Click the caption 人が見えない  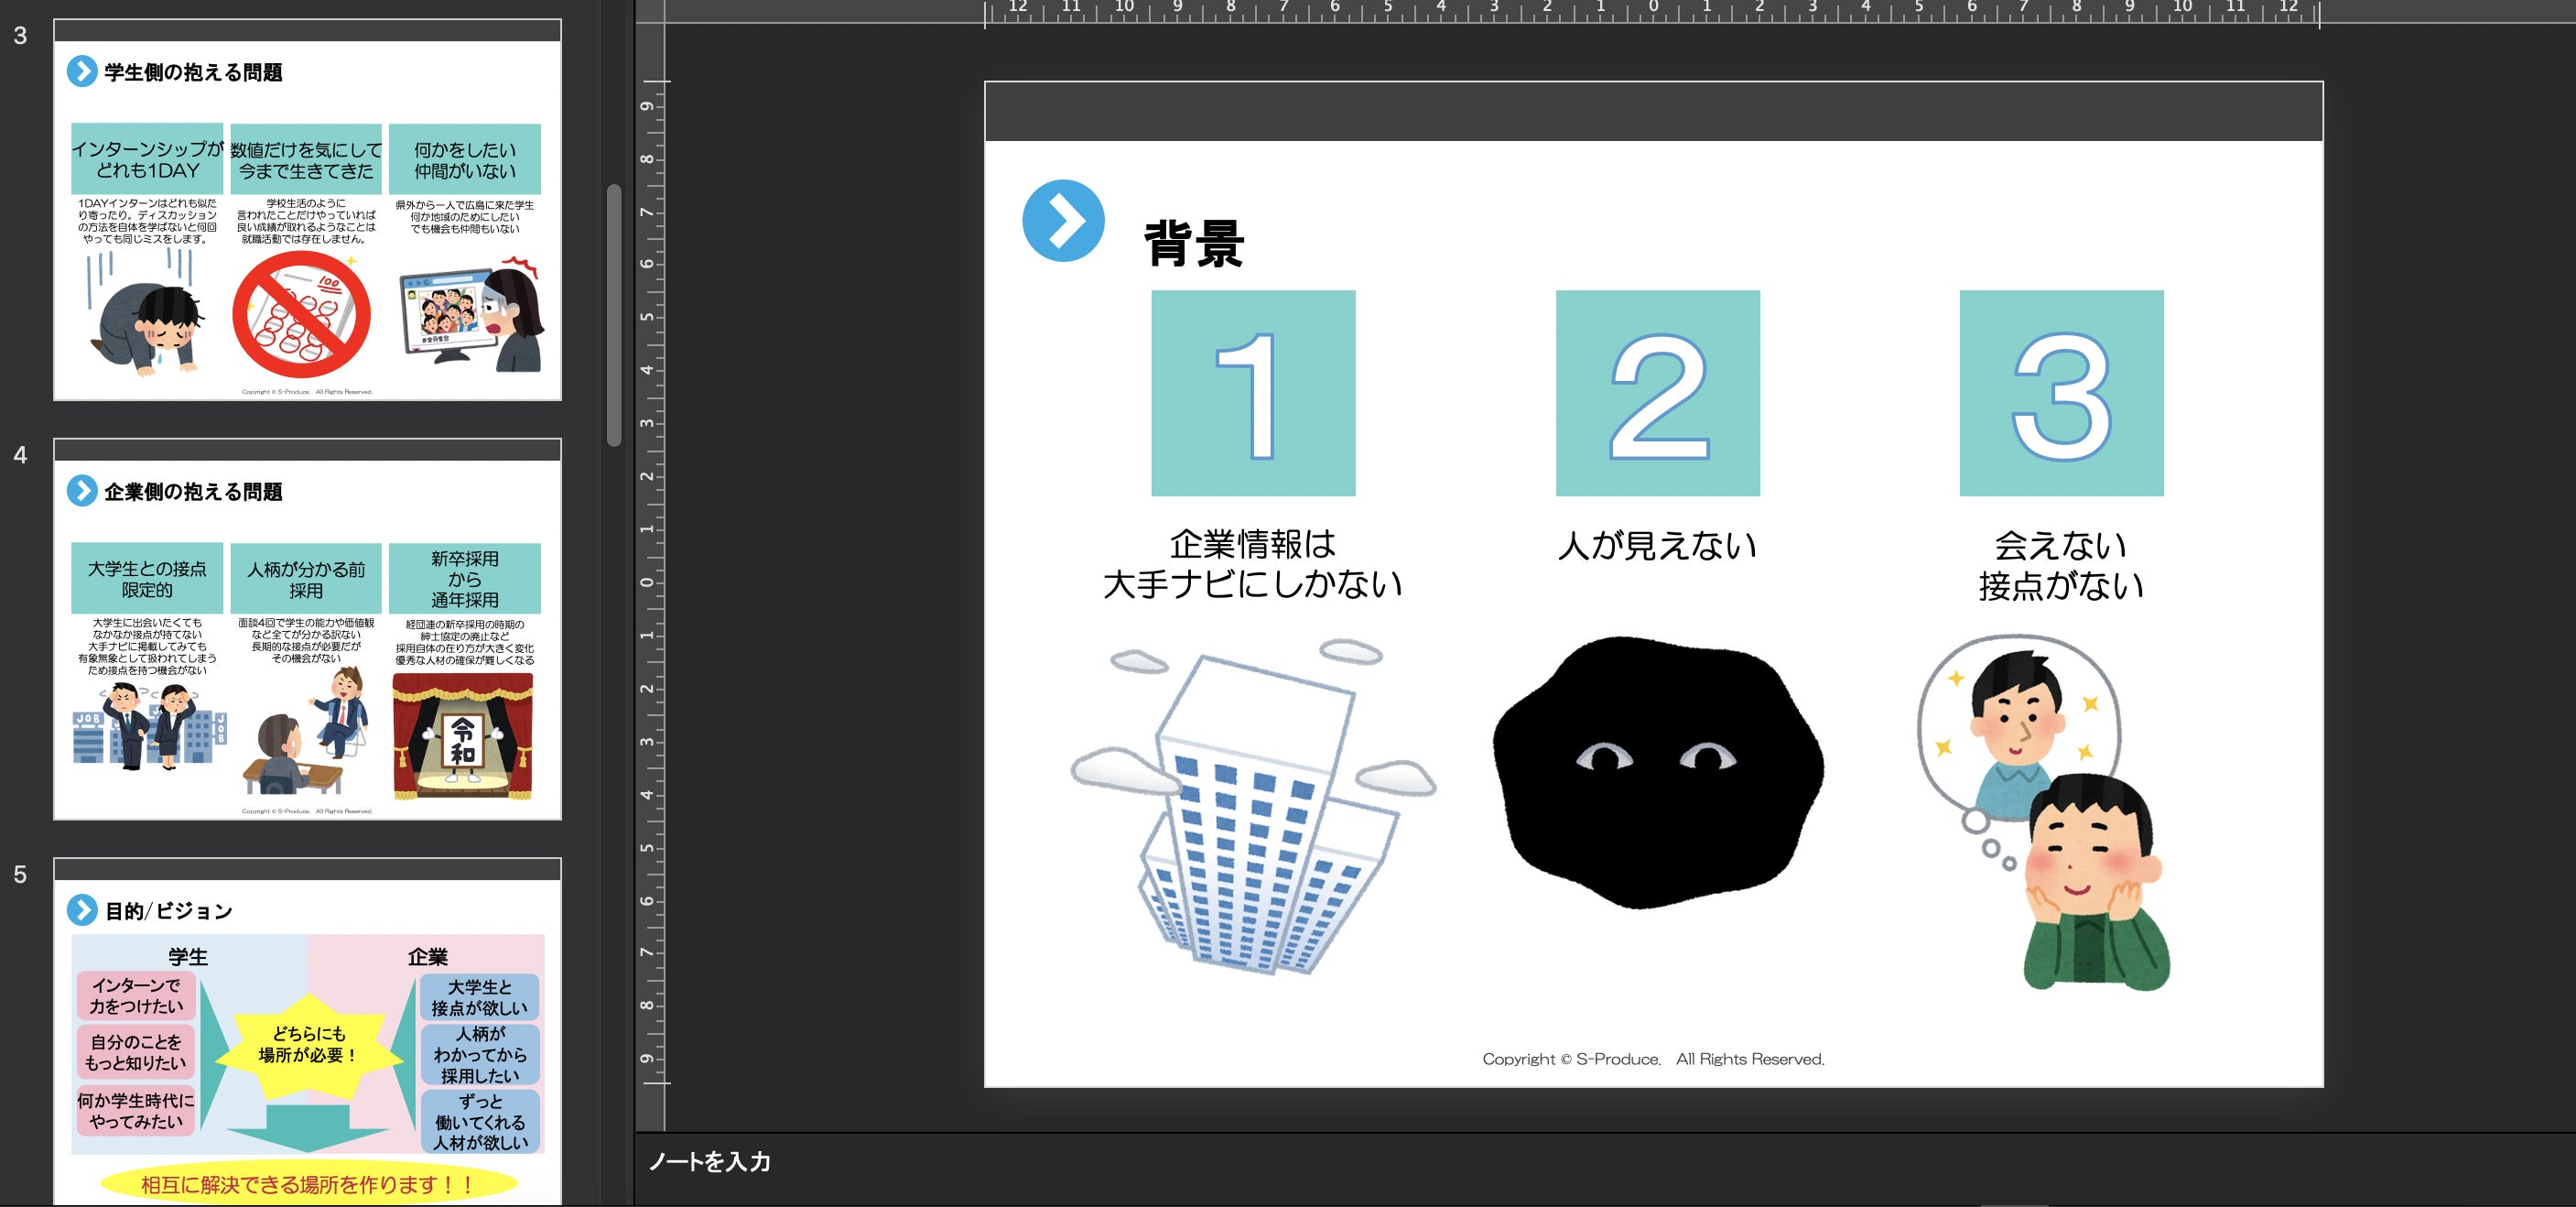tap(1657, 546)
